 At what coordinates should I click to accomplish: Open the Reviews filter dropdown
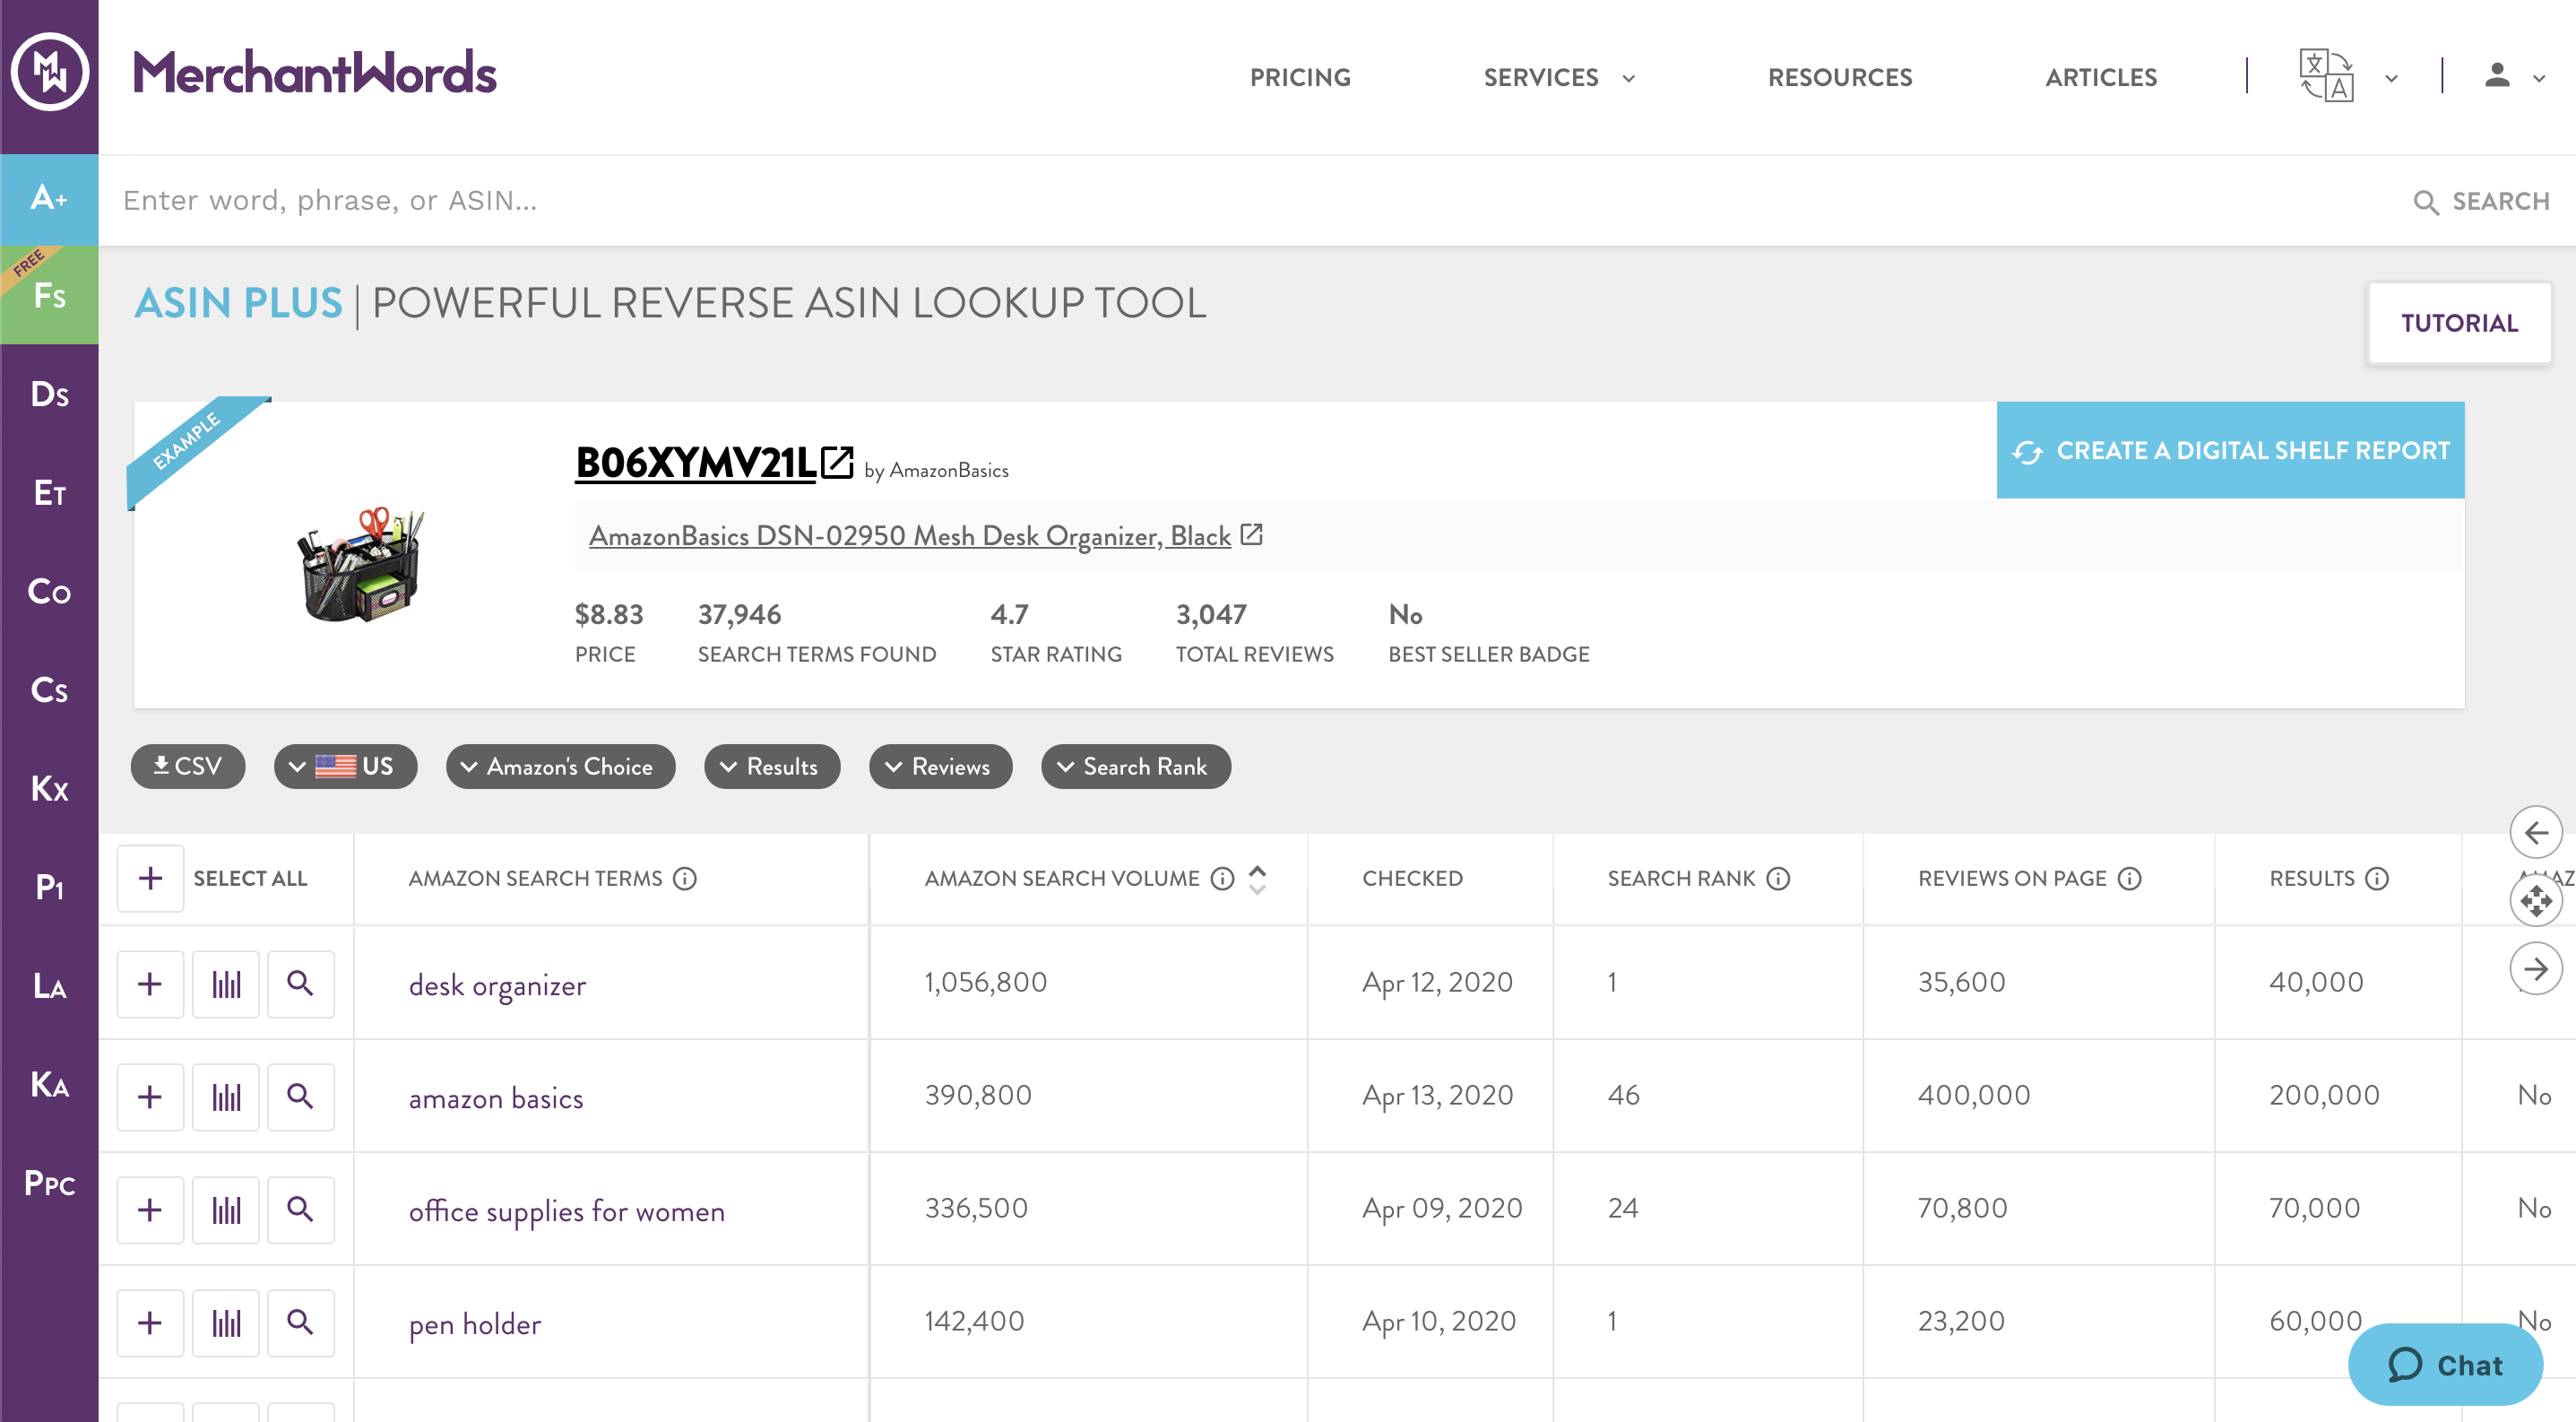point(940,766)
